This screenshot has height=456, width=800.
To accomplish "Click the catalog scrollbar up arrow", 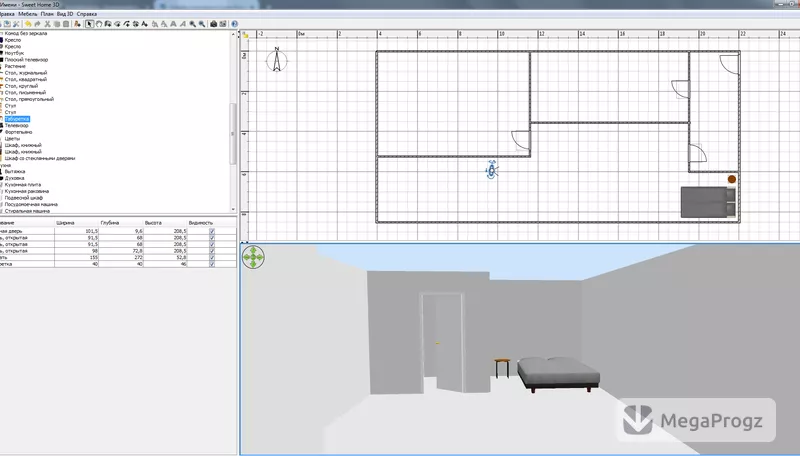I will point(233,34).
